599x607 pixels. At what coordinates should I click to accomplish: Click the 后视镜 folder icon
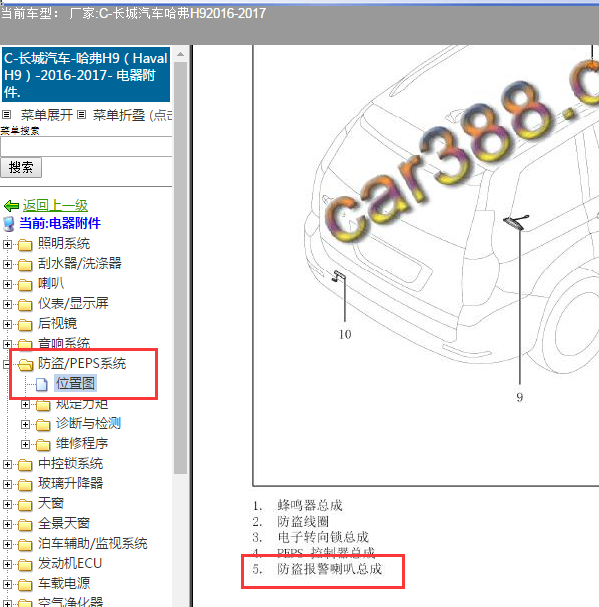pyautogui.click(x=25, y=325)
